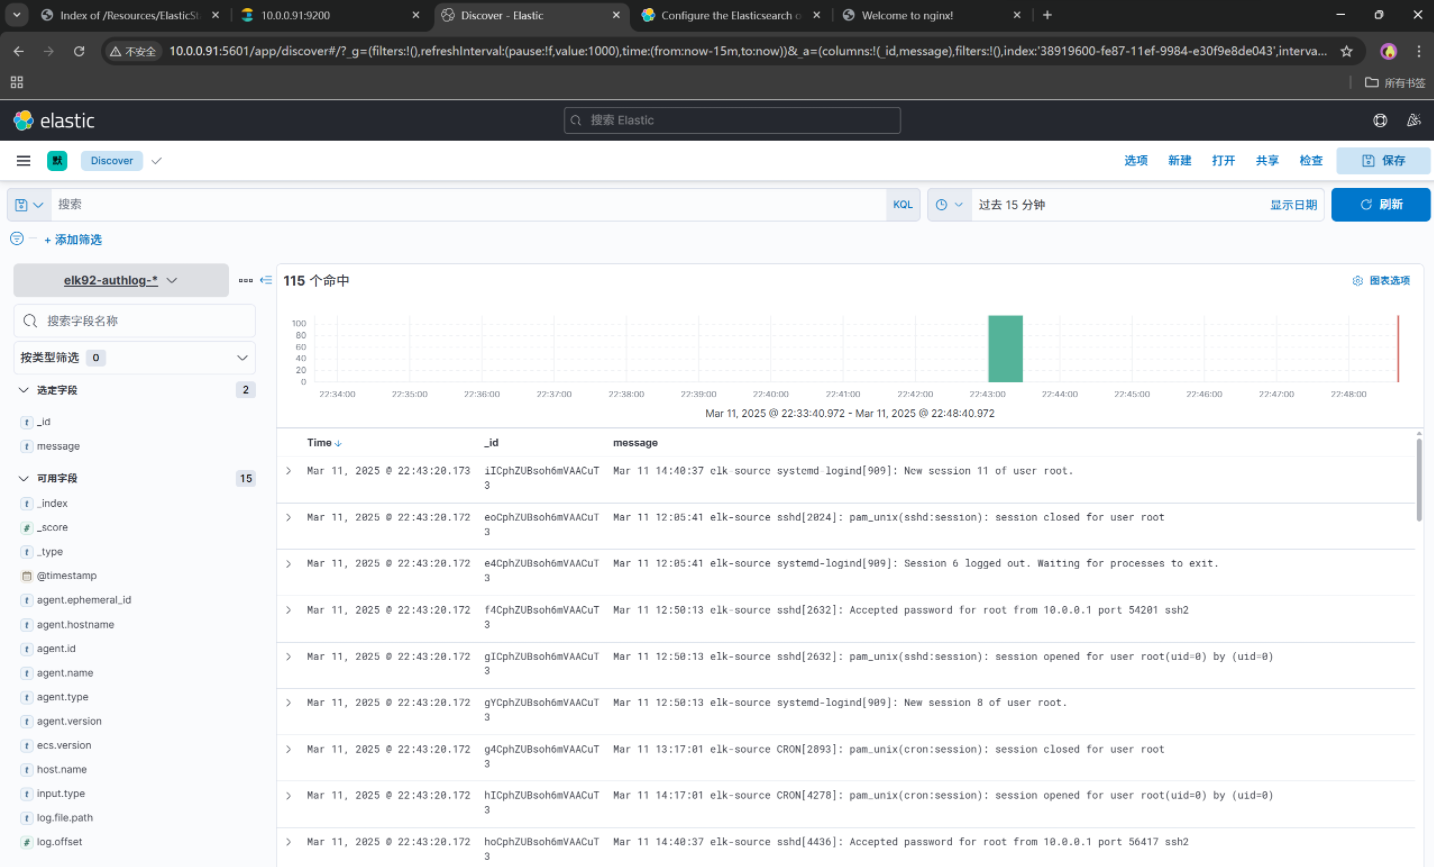Open the filter by type dropdown

tap(134, 358)
